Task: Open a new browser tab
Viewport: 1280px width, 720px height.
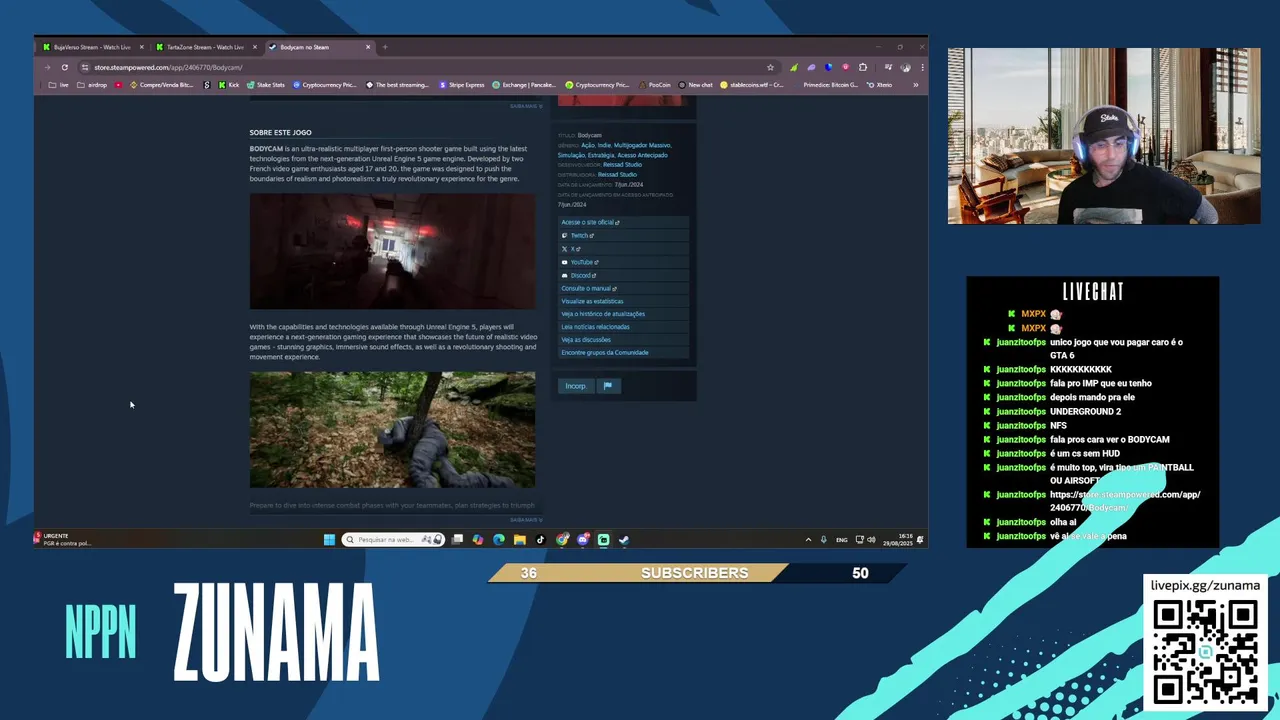Action: point(385,47)
